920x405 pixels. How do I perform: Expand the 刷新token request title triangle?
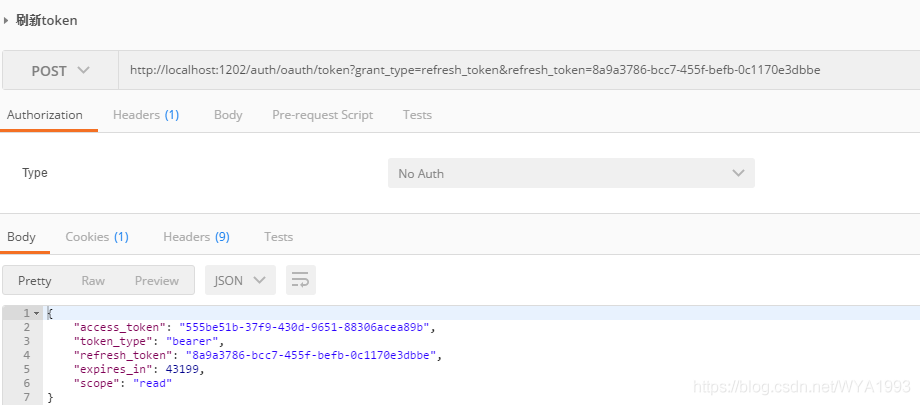click(x=6, y=20)
